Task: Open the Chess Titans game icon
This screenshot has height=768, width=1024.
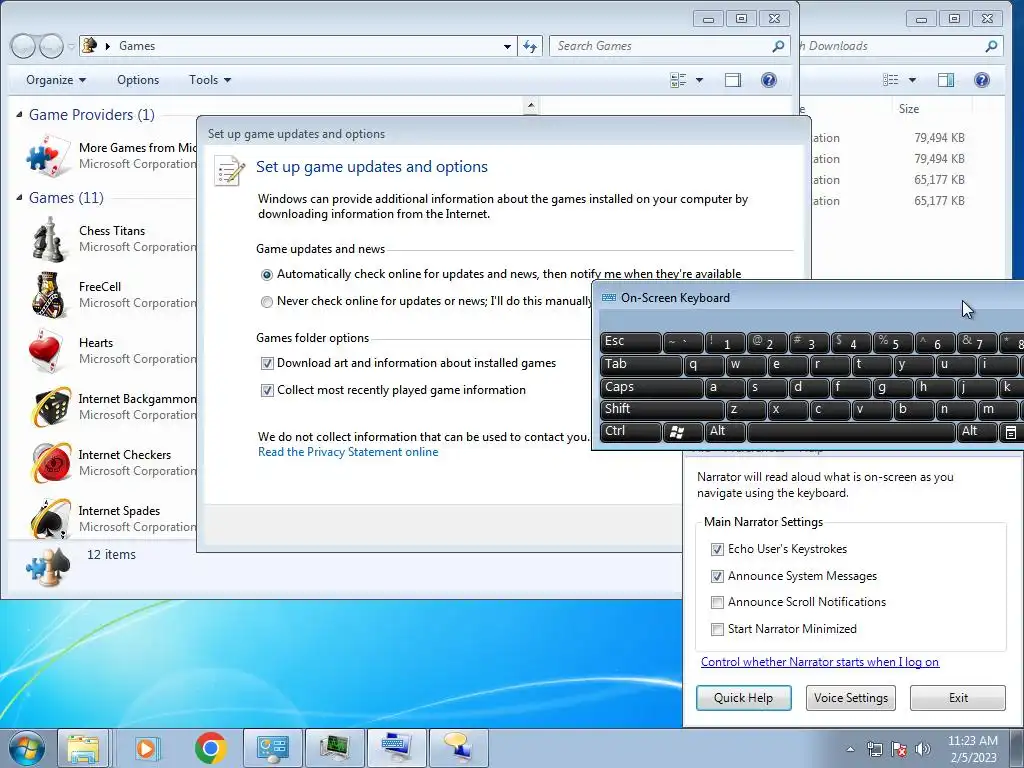Action: (49, 240)
